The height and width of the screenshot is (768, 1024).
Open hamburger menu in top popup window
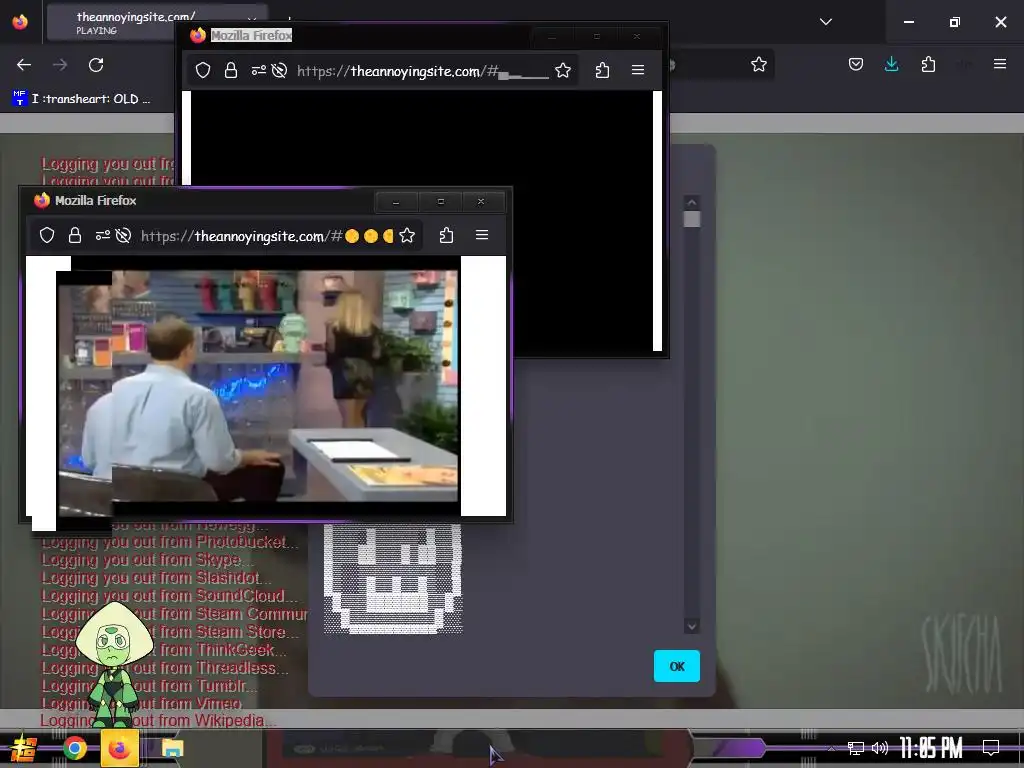(638, 70)
